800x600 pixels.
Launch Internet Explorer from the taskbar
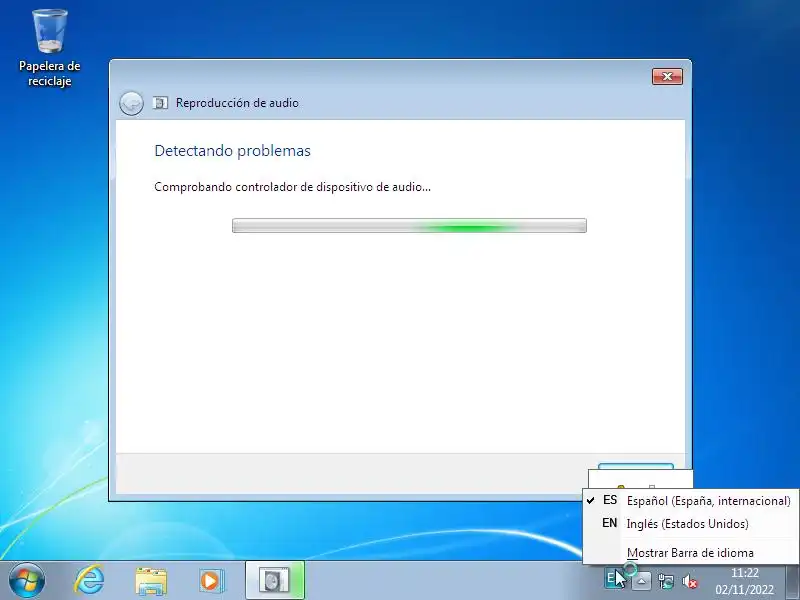pos(89,581)
